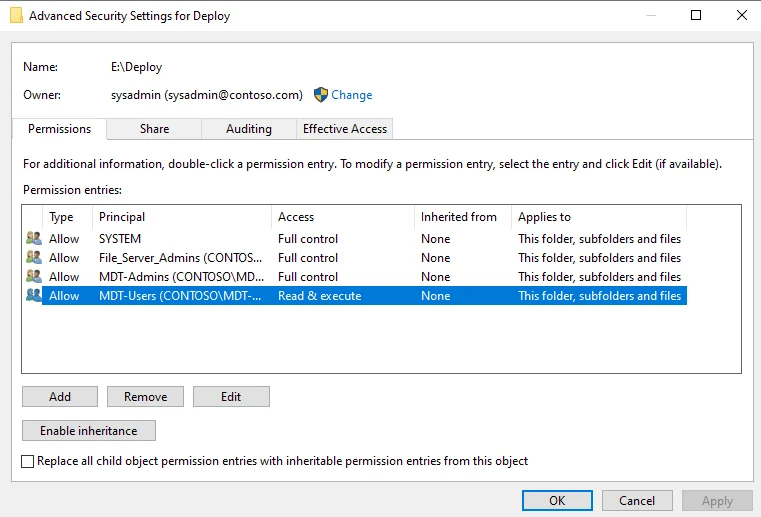Click the folder icon in the title bar
Image resolution: width=761 pixels, height=517 pixels.
tap(16, 16)
